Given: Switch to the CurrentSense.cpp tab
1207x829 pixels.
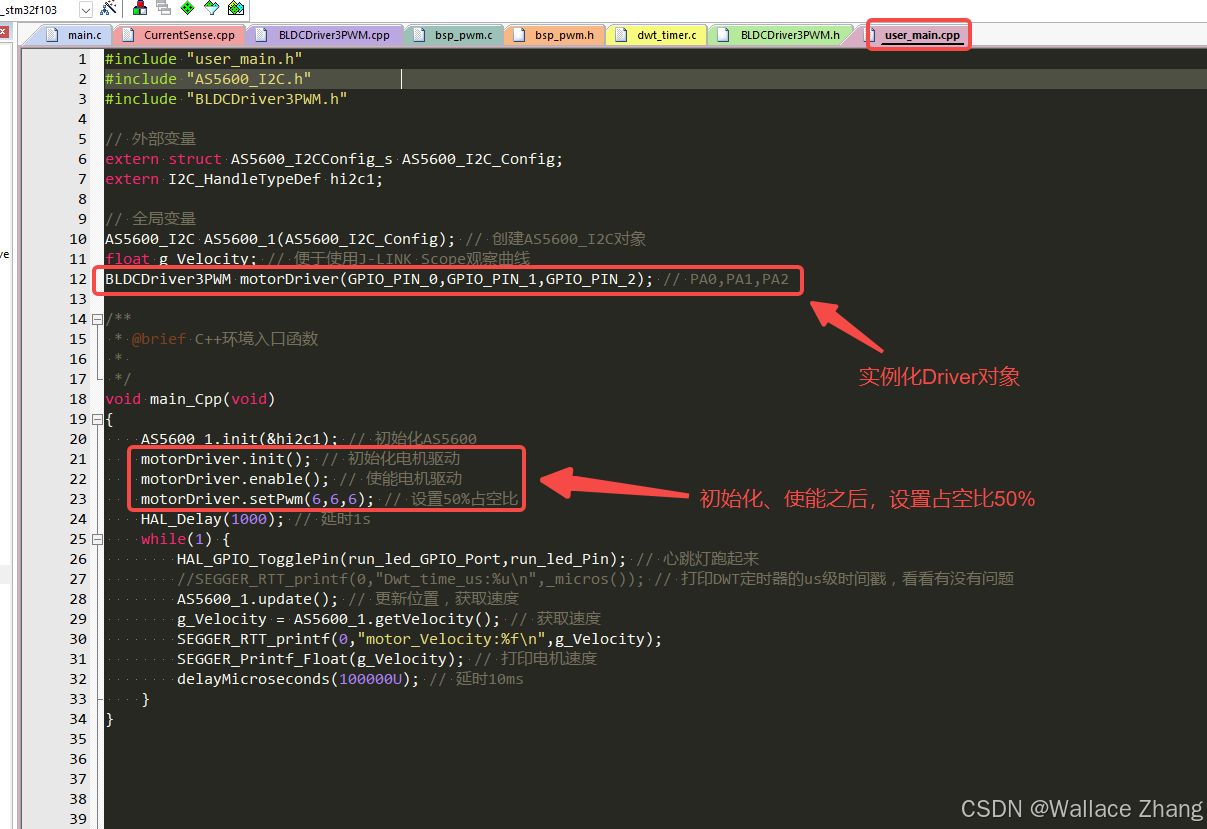Looking at the screenshot, I should (190, 34).
